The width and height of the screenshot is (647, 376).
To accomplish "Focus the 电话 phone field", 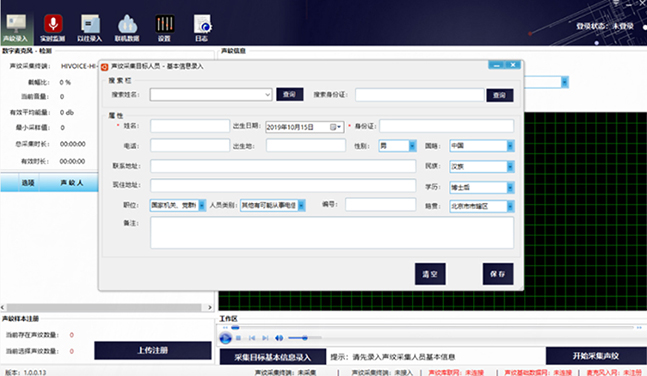I will pos(190,145).
